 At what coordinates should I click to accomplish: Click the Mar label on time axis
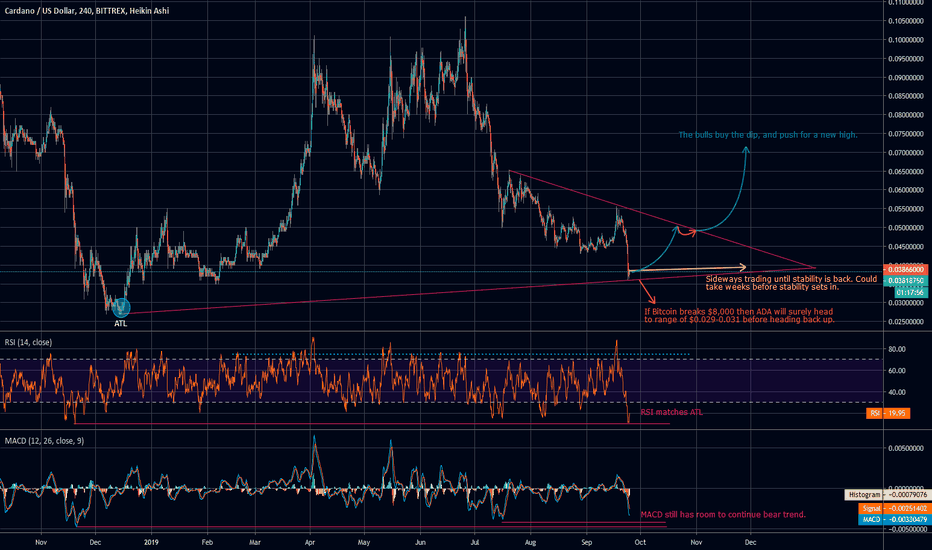(254, 542)
